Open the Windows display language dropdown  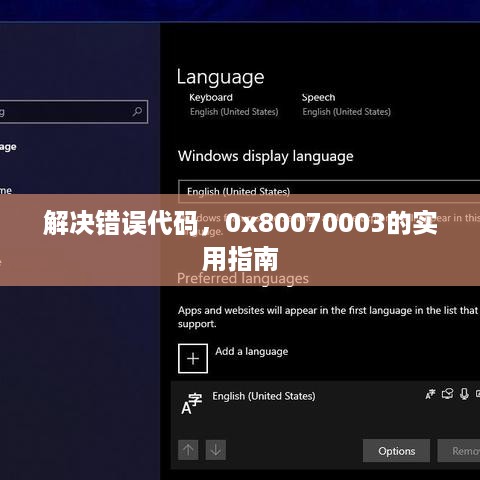(329, 191)
